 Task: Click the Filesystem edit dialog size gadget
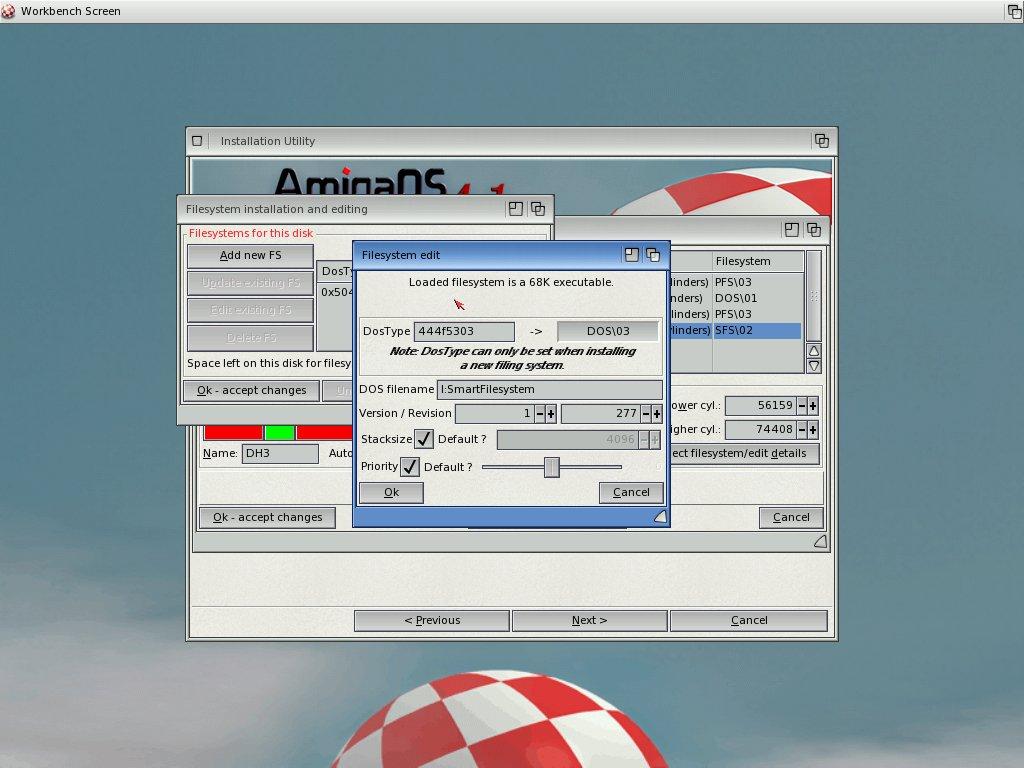[x=660, y=517]
